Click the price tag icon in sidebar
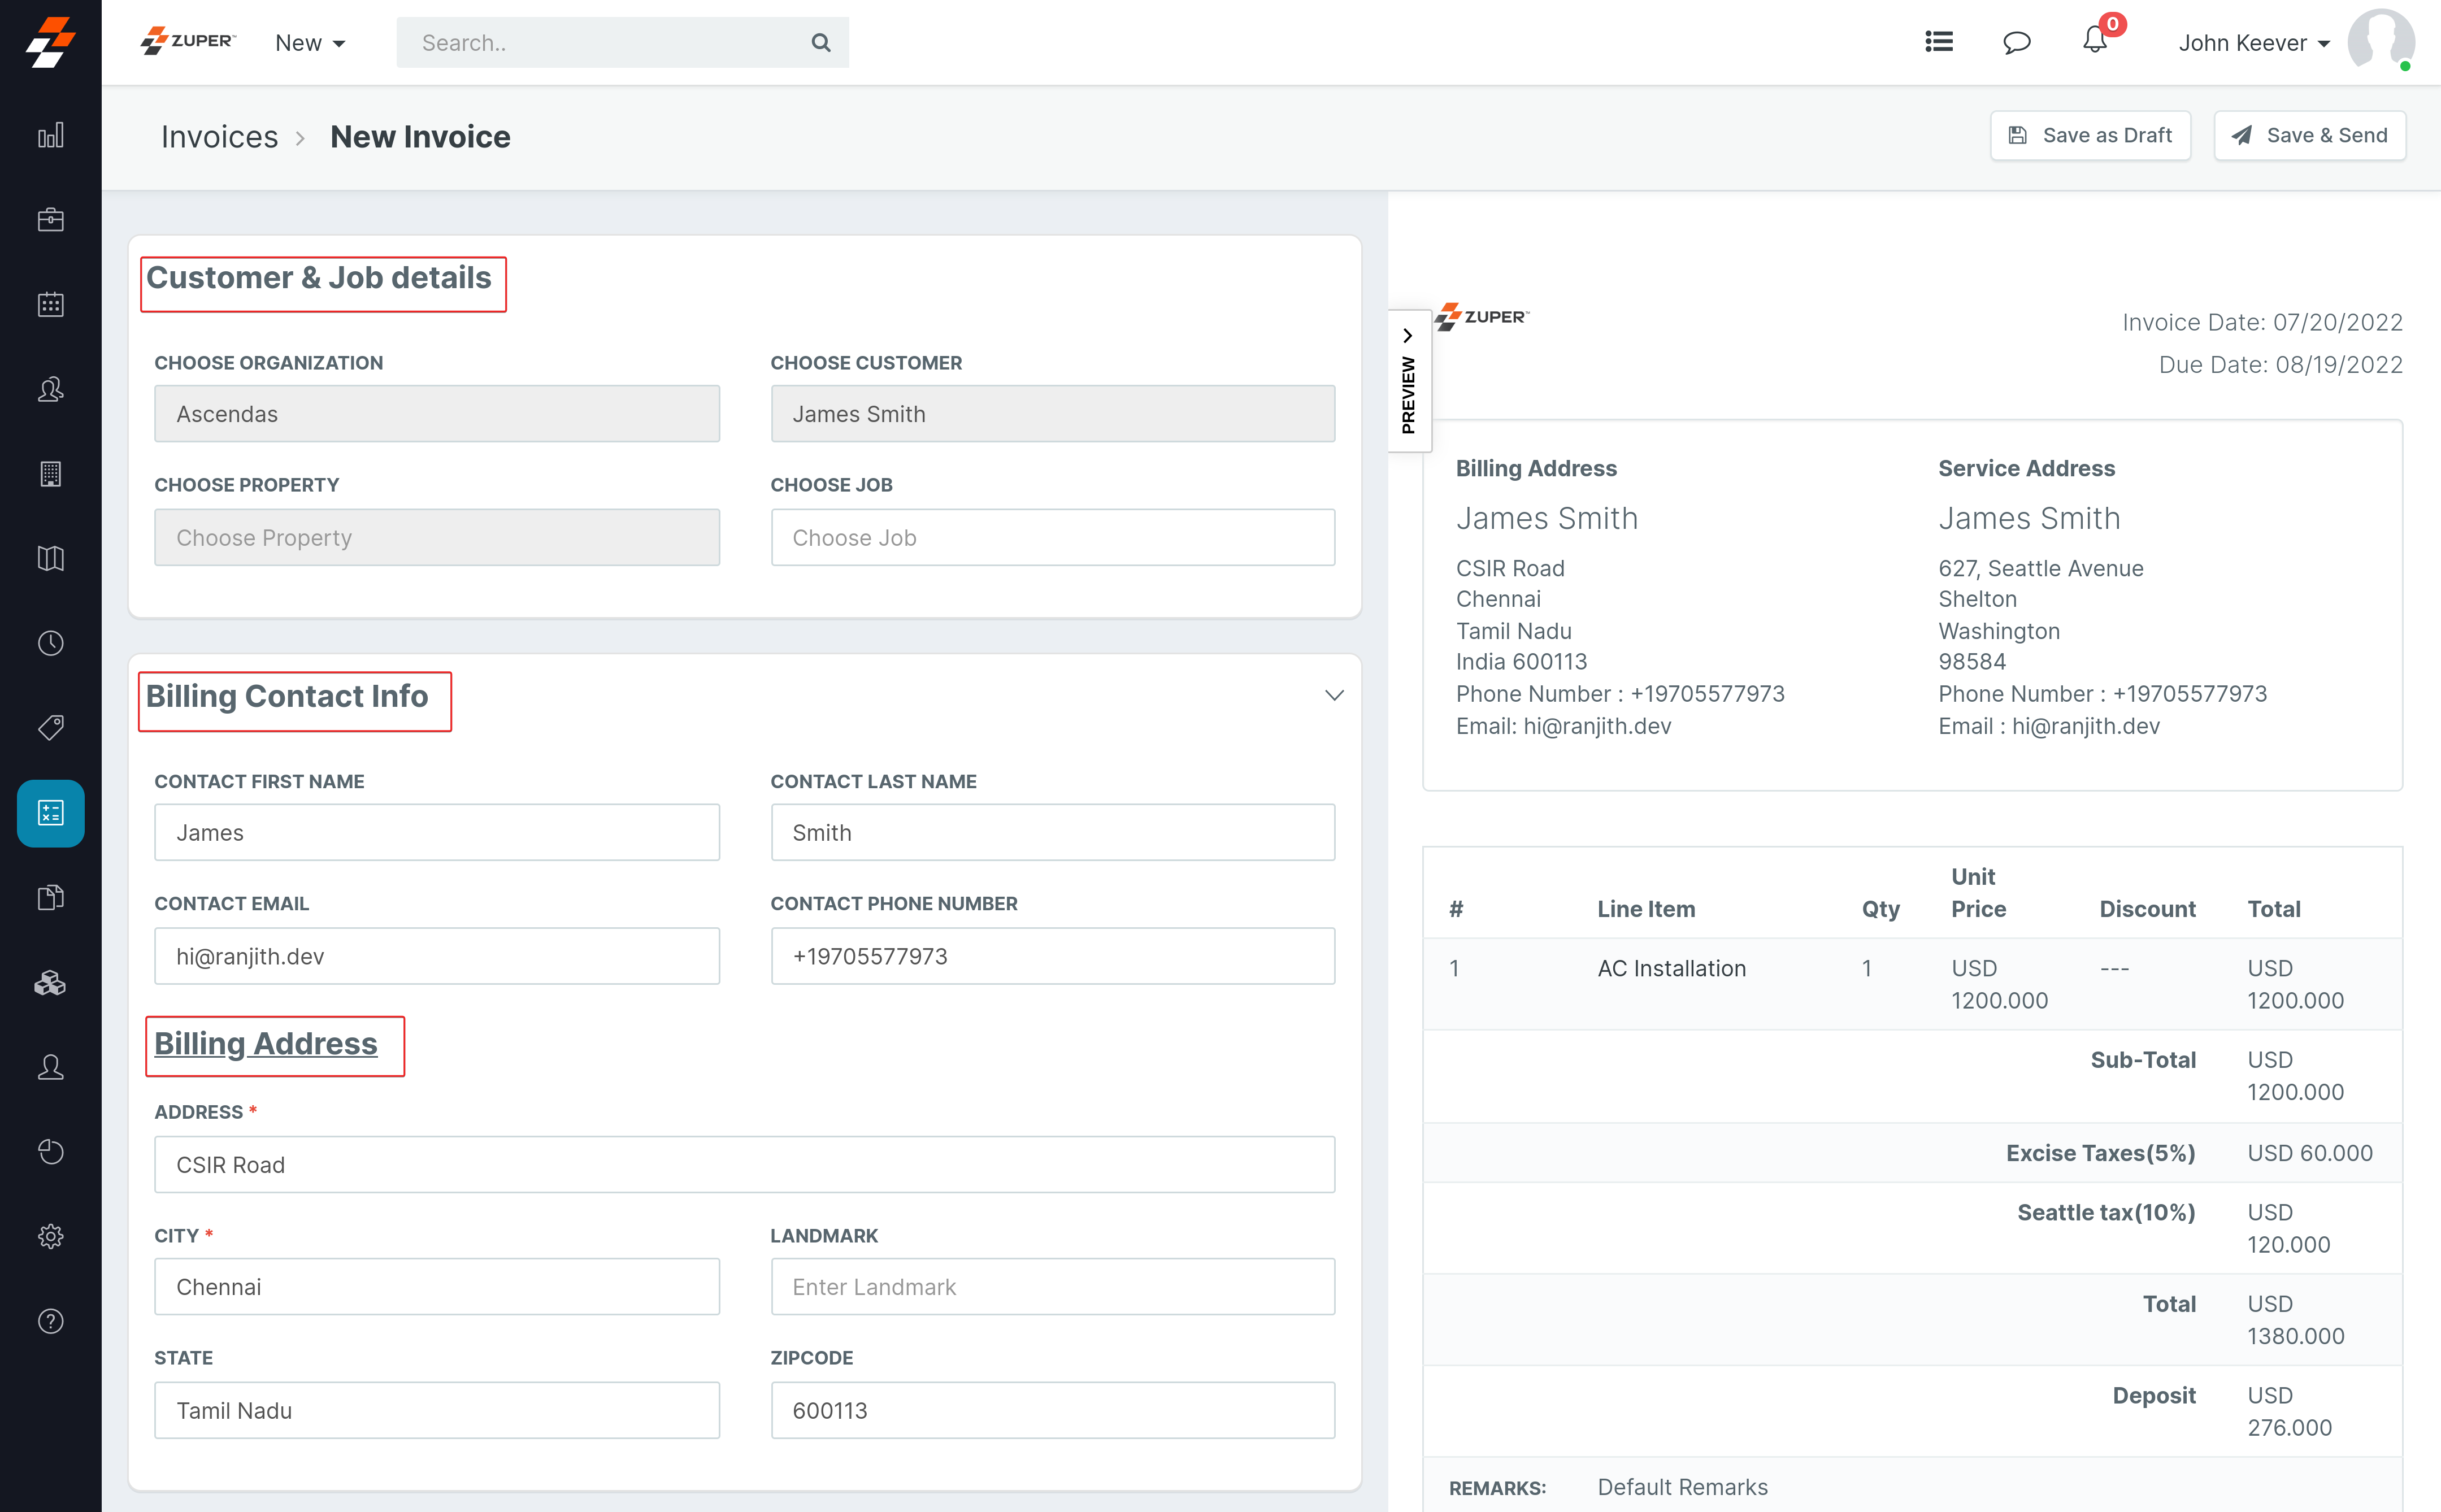The width and height of the screenshot is (2441, 1512). tap(50, 727)
